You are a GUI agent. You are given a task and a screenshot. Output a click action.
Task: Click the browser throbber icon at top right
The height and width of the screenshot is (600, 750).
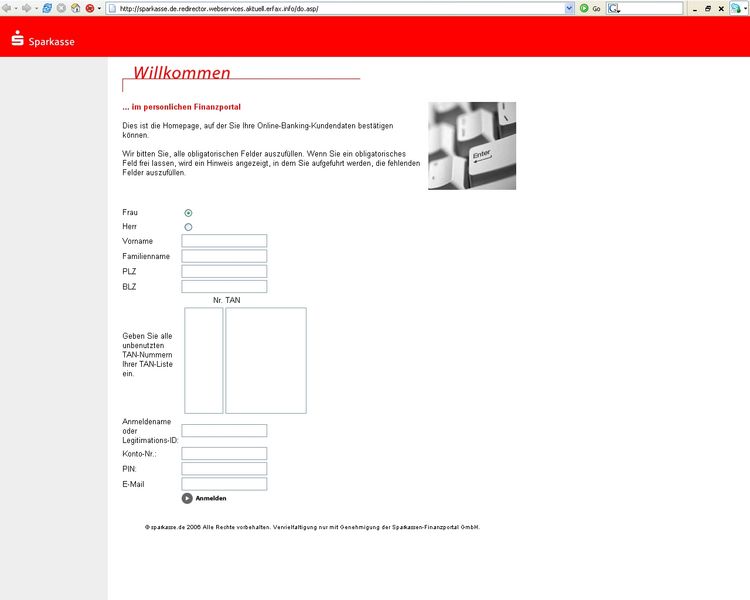coord(735,8)
